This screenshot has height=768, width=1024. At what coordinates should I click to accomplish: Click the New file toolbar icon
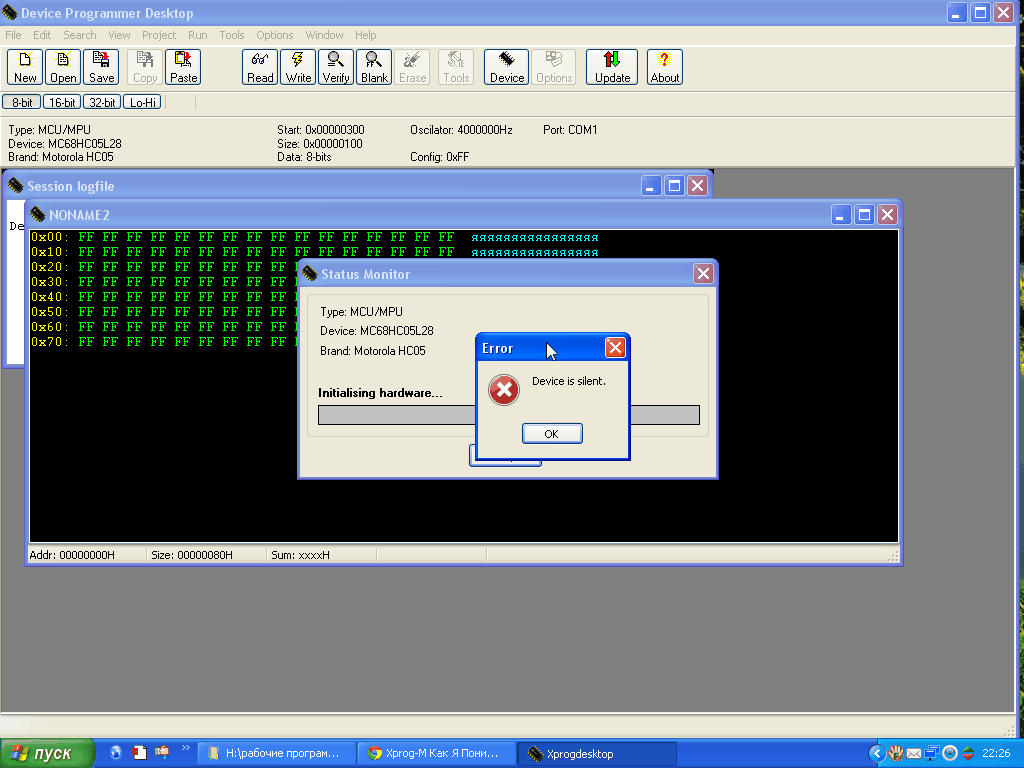(x=25, y=67)
